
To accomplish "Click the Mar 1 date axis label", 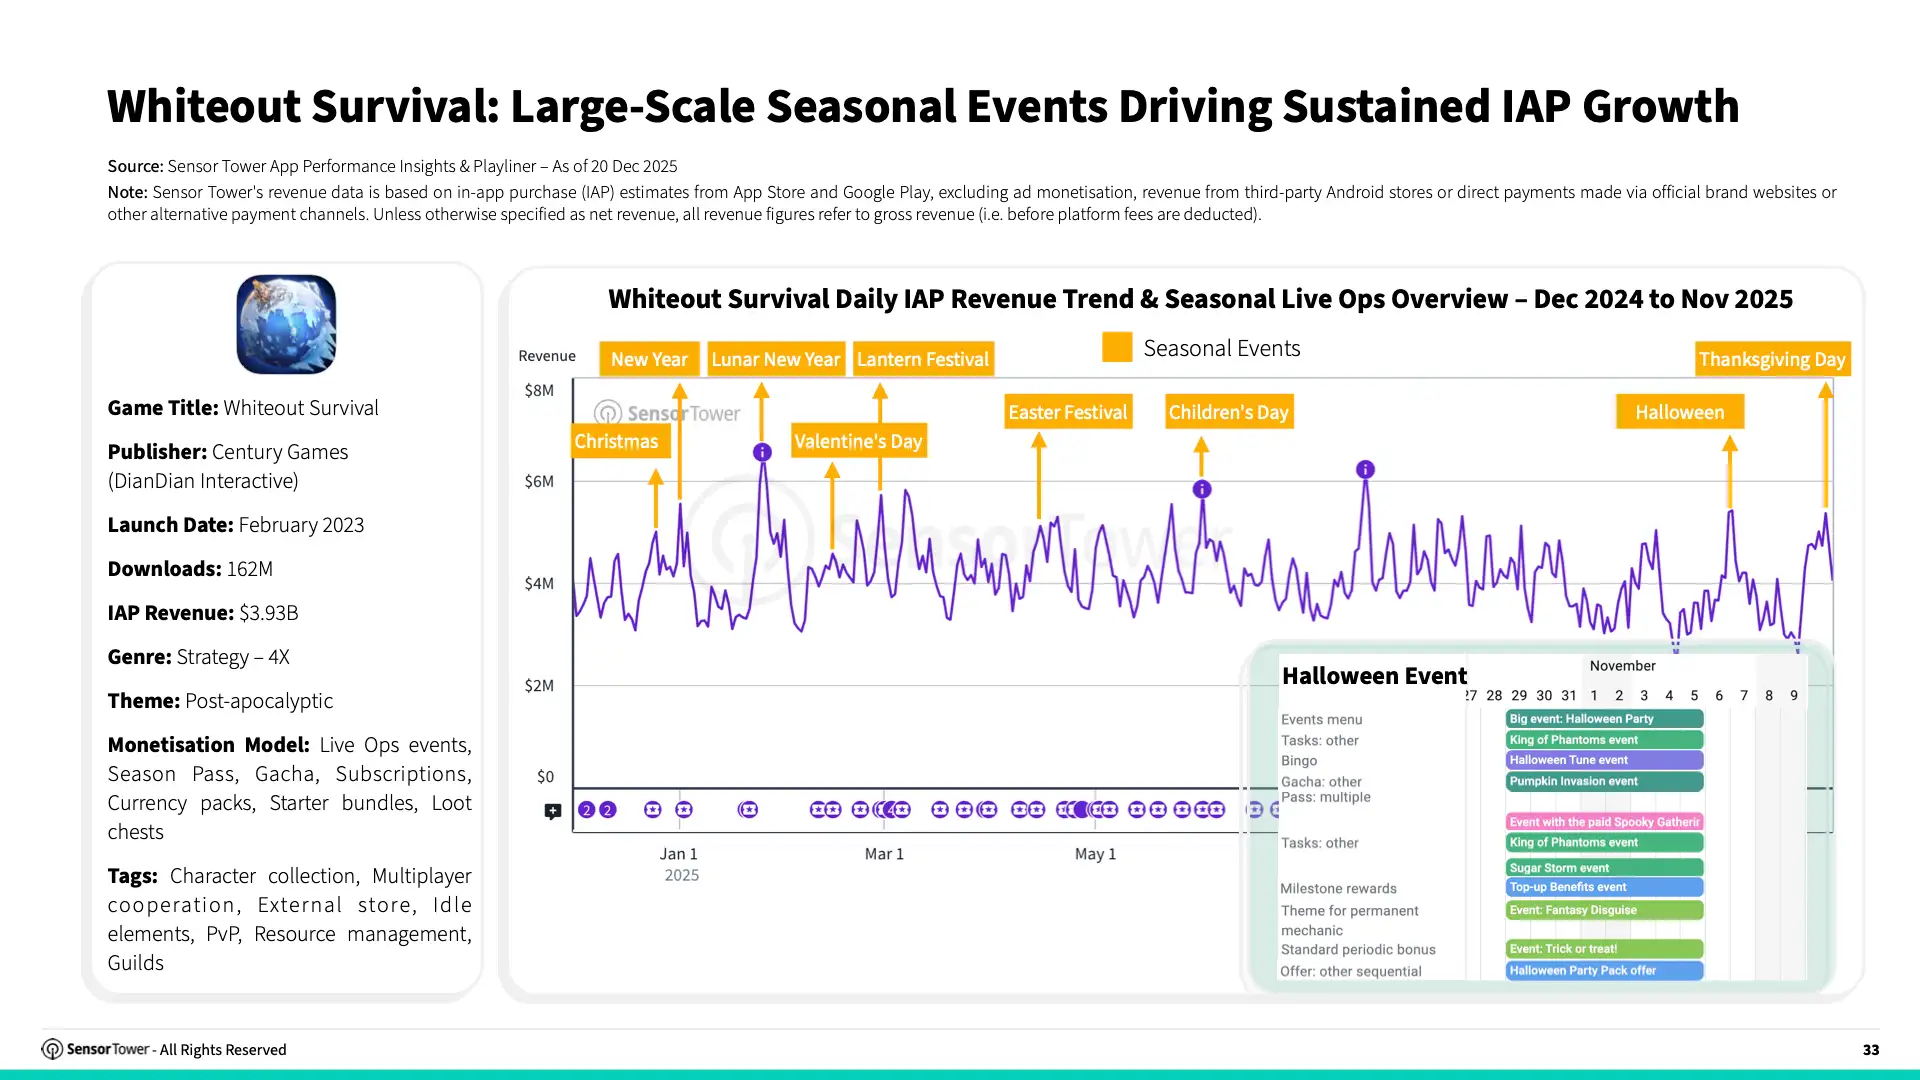I will point(884,854).
